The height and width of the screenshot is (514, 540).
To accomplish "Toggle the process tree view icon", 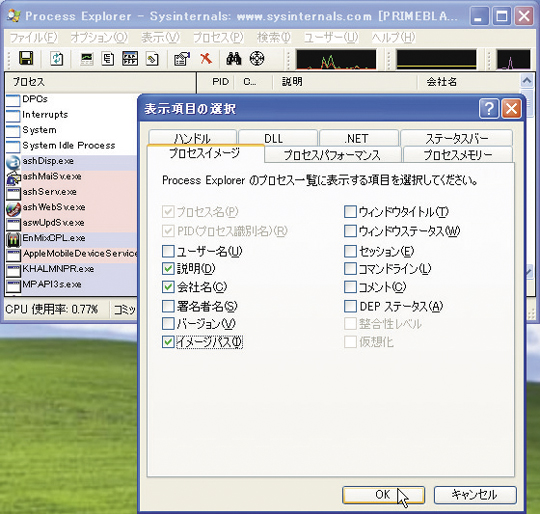I will 108,59.
